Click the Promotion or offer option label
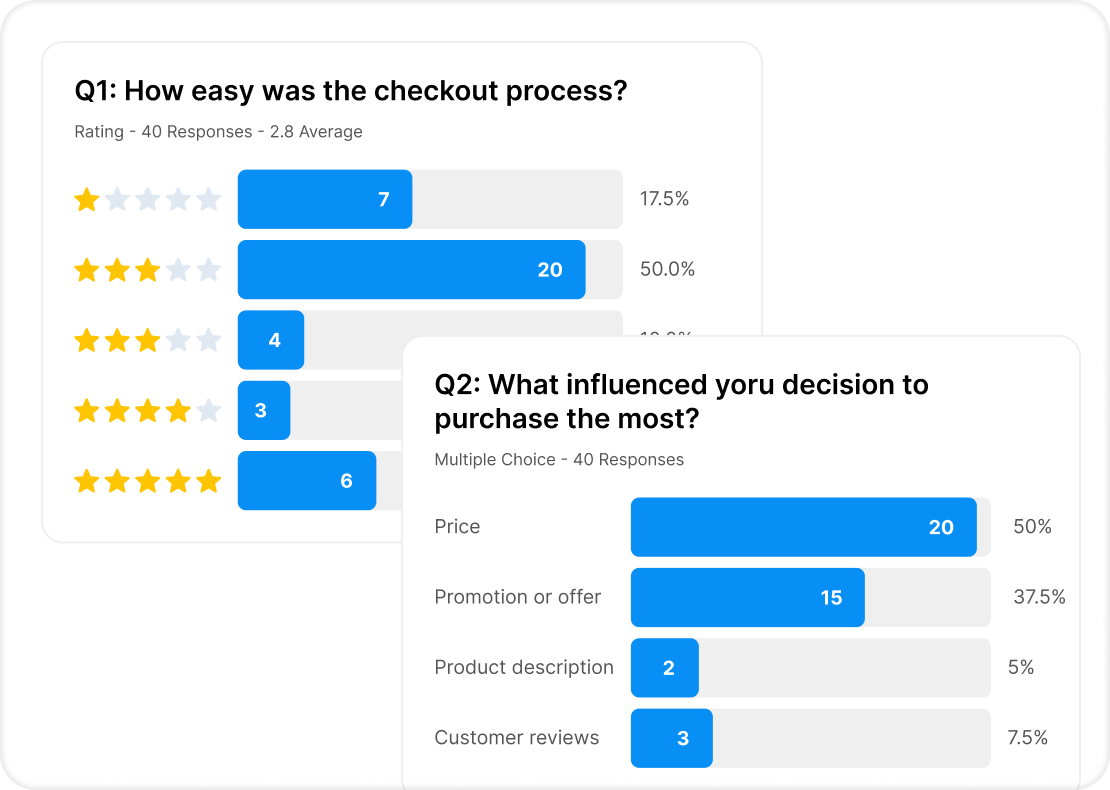 coord(517,597)
